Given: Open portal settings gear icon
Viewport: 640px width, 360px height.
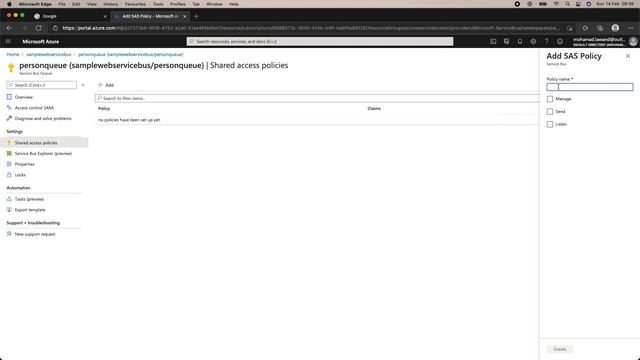Looking at the screenshot, I should 533,42.
